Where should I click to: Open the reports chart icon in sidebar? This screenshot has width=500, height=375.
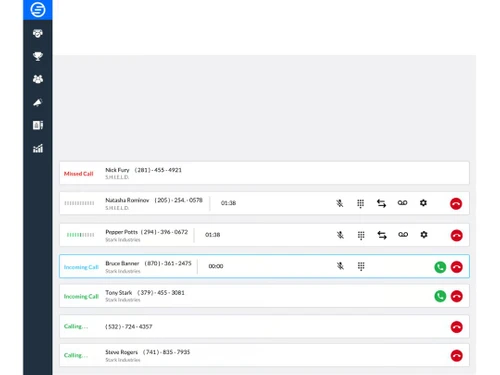[x=38, y=148]
